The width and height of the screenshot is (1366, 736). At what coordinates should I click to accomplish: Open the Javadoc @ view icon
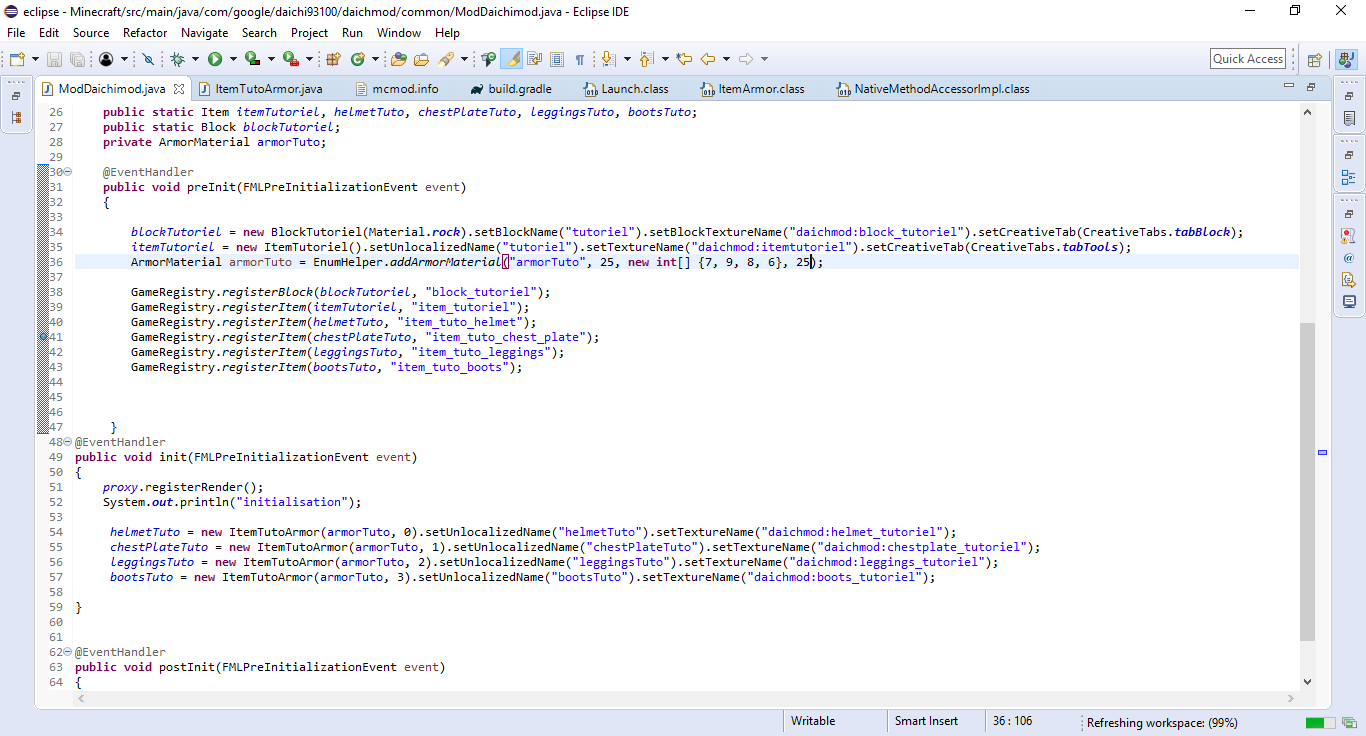coord(1349,258)
